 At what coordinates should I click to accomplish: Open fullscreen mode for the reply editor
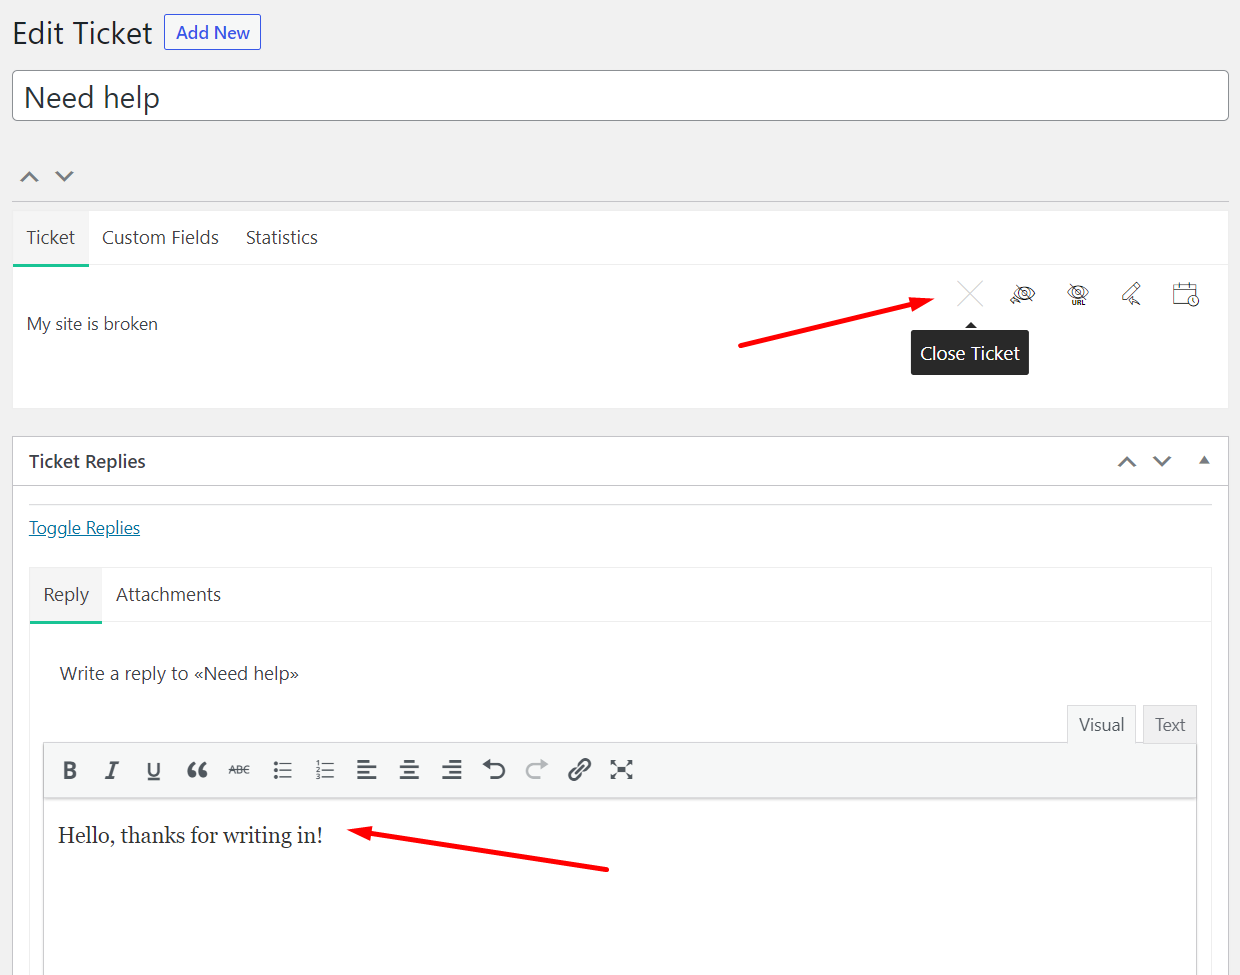tap(621, 769)
